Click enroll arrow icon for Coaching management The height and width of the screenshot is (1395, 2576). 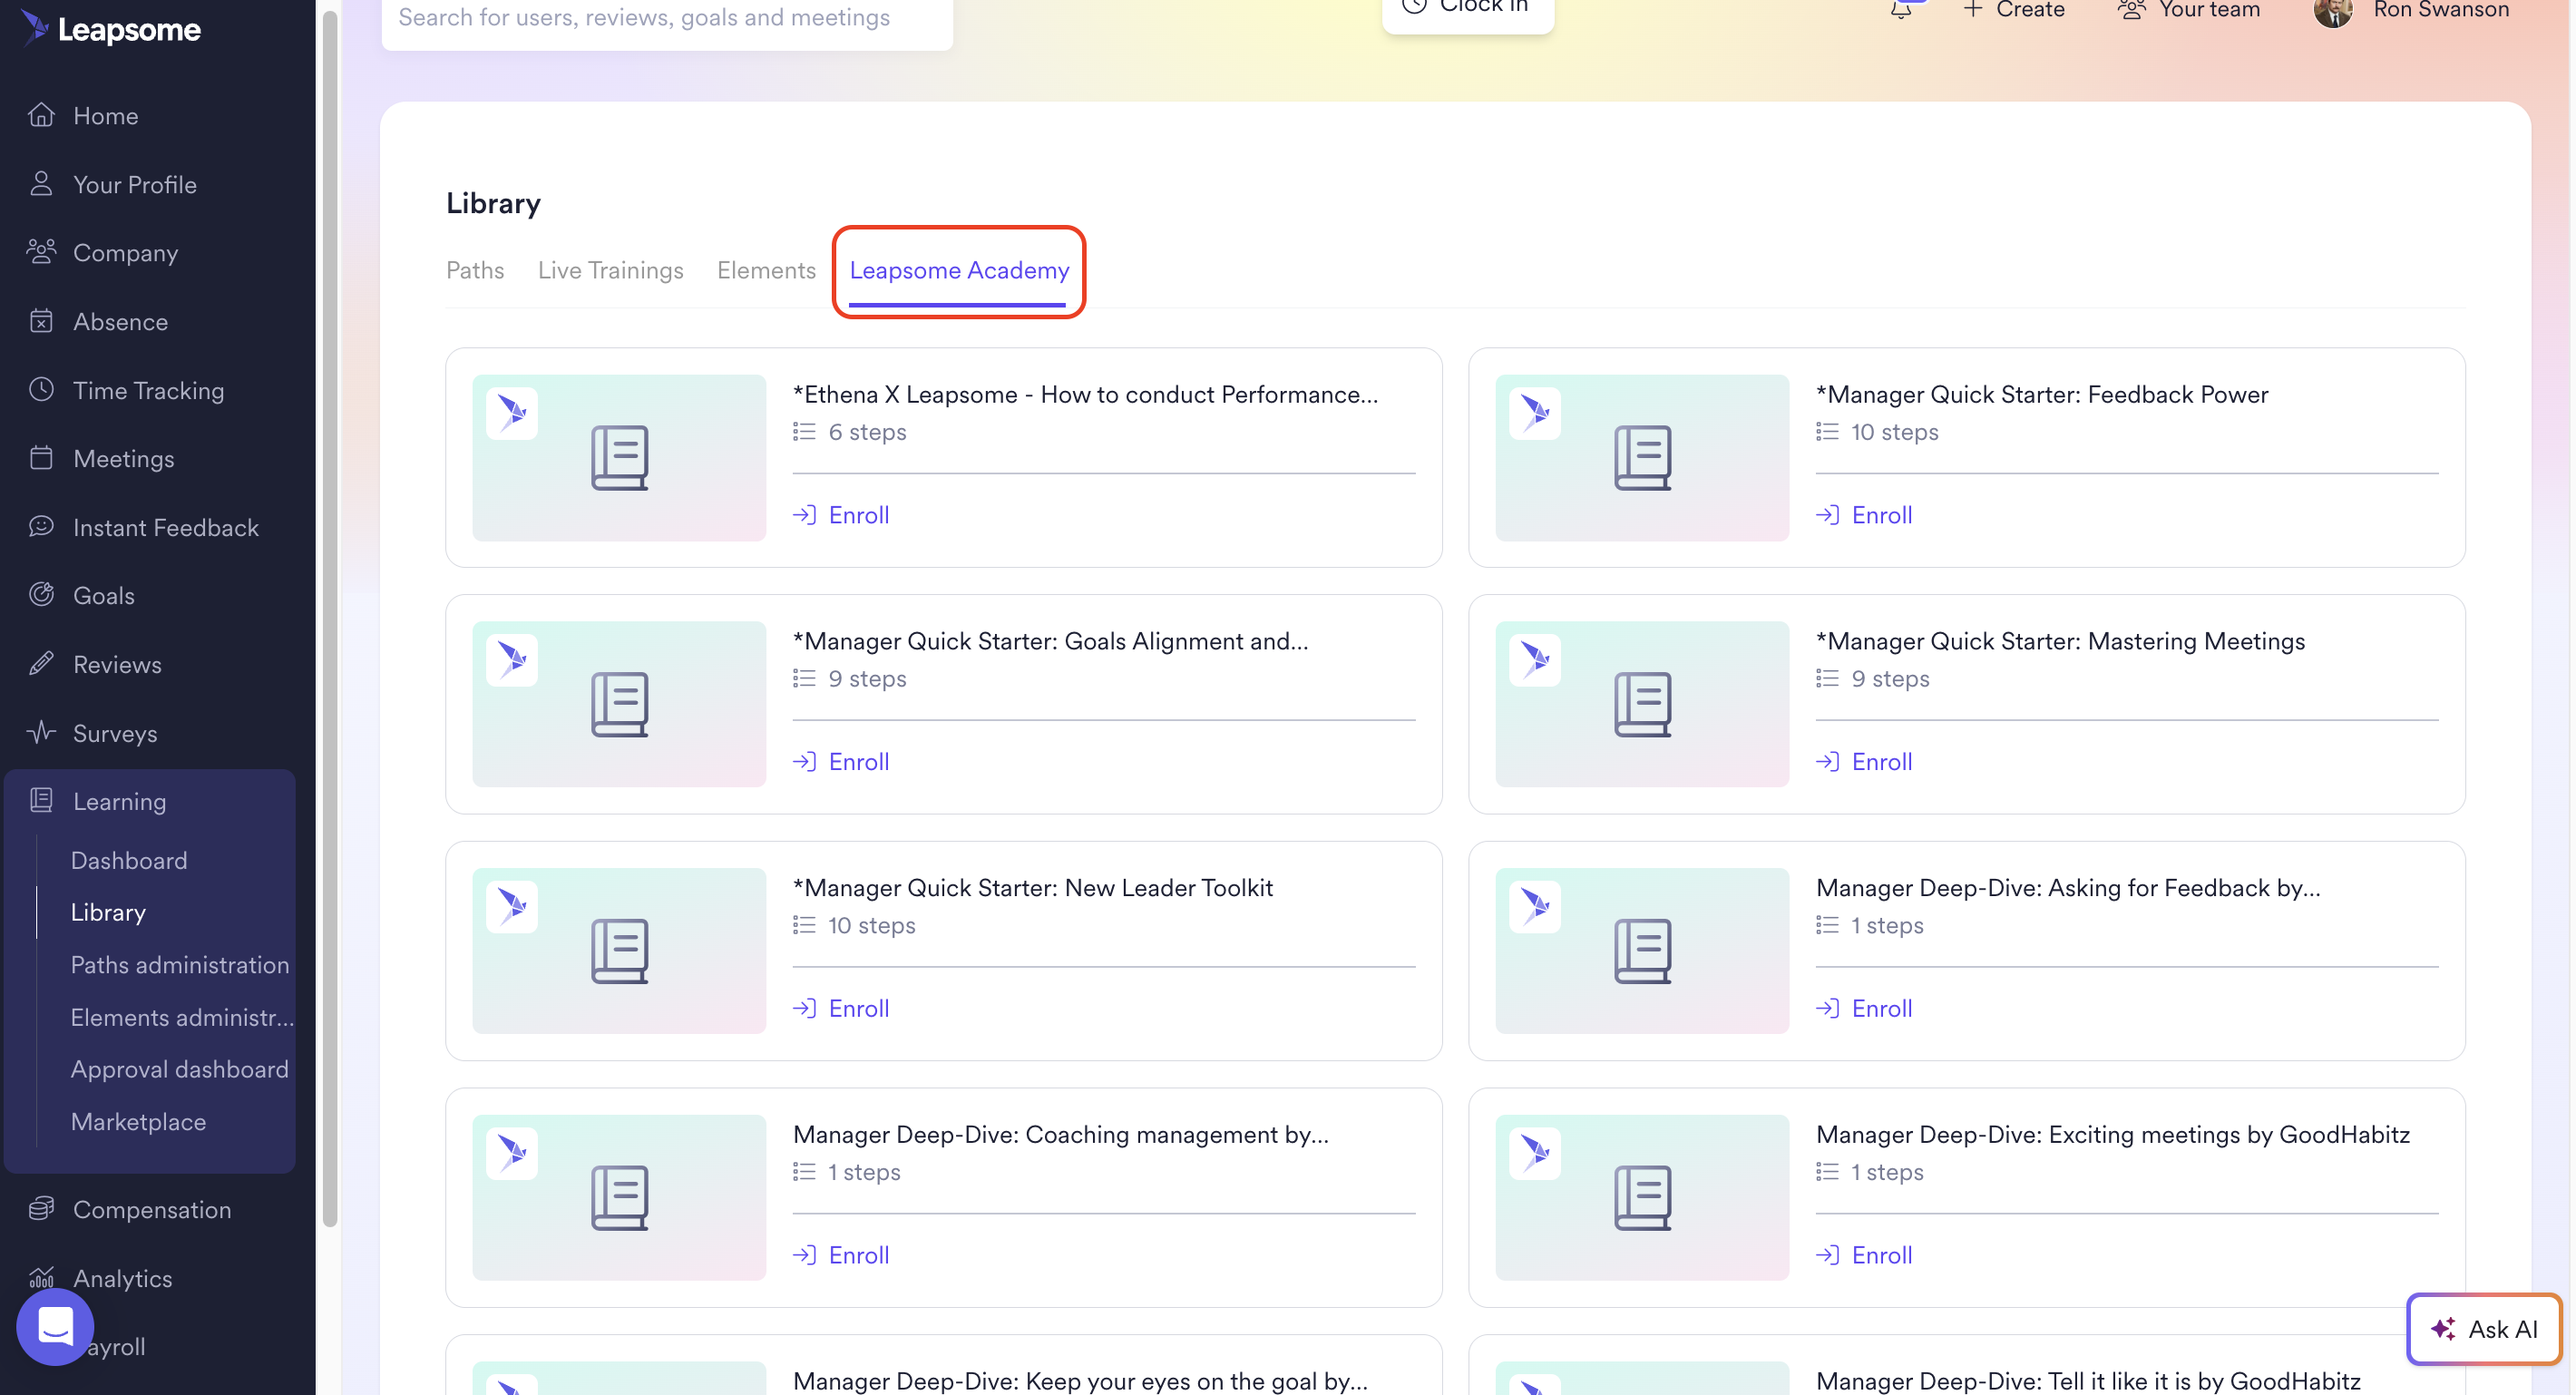[x=804, y=1255]
